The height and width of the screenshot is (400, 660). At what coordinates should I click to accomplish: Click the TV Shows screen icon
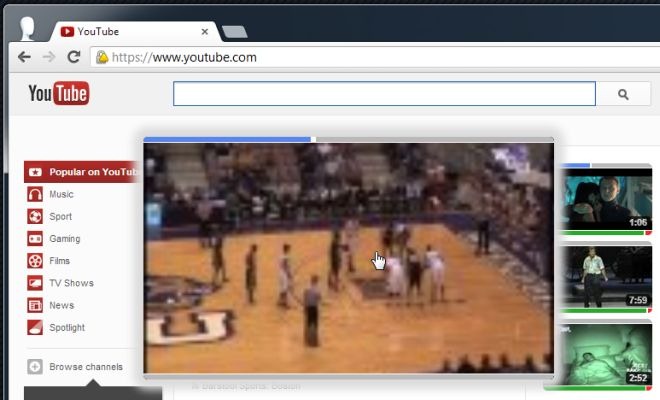(35, 283)
